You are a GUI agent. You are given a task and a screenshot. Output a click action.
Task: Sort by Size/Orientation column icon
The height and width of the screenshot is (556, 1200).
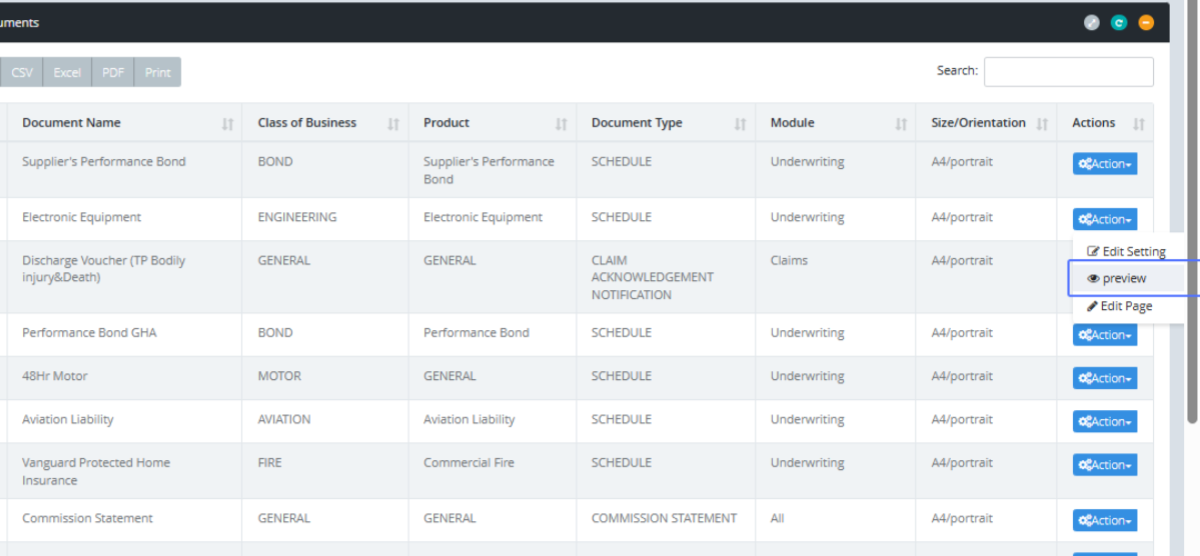(1042, 124)
